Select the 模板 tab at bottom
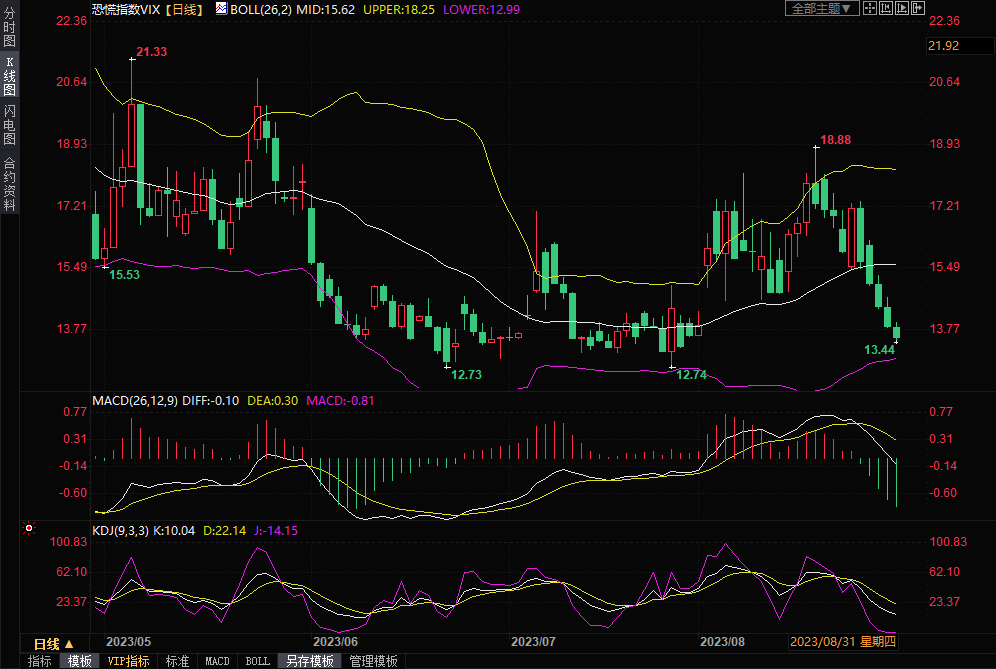The image size is (996, 669). 80,661
